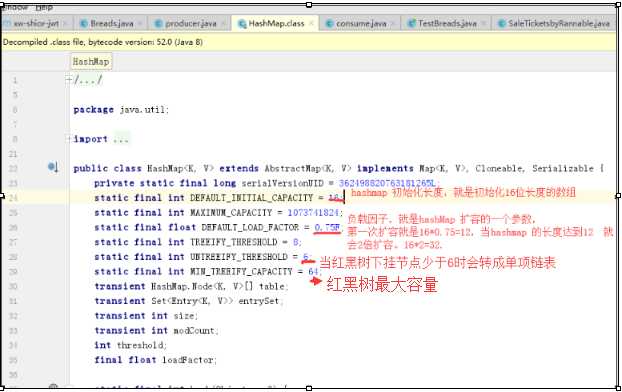Switch to the xw-shior-jwt tab
The width and height of the screenshot is (622, 392).
[x=36, y=23]
